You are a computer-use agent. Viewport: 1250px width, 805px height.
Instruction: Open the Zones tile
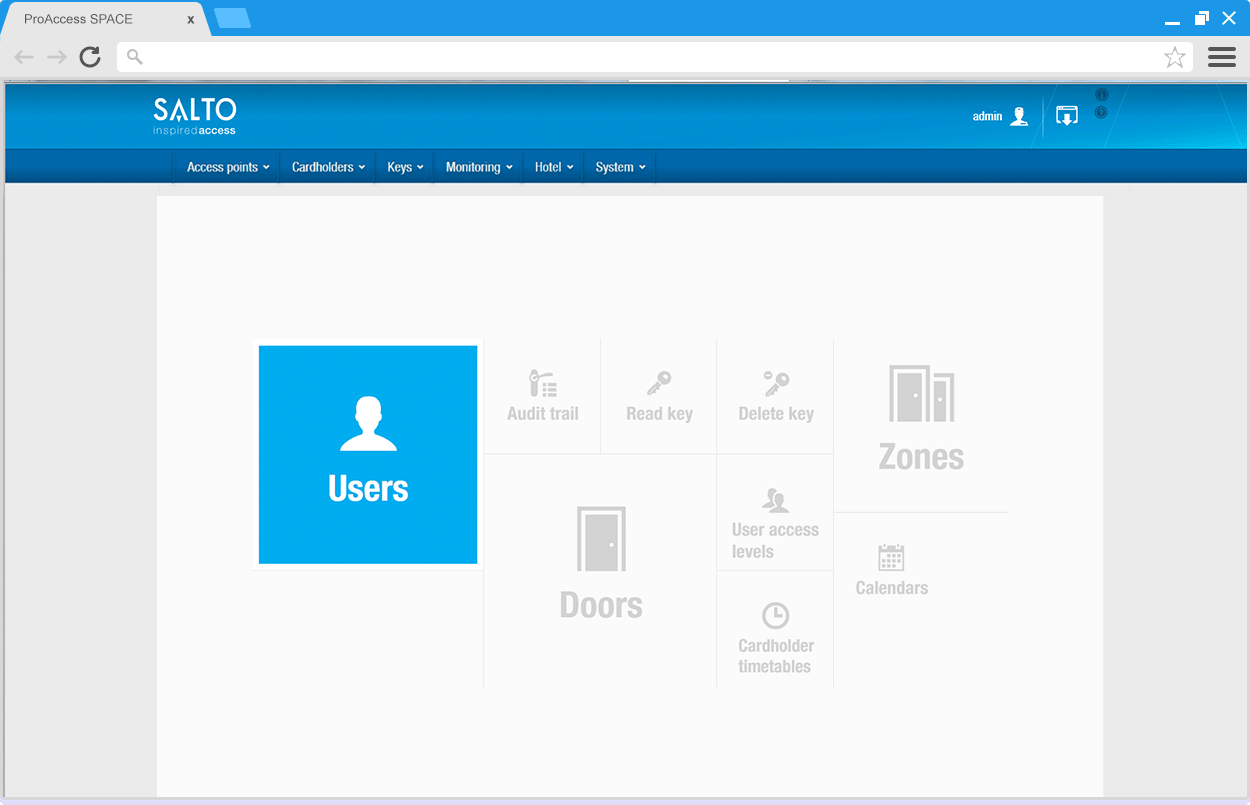point(921,420)
